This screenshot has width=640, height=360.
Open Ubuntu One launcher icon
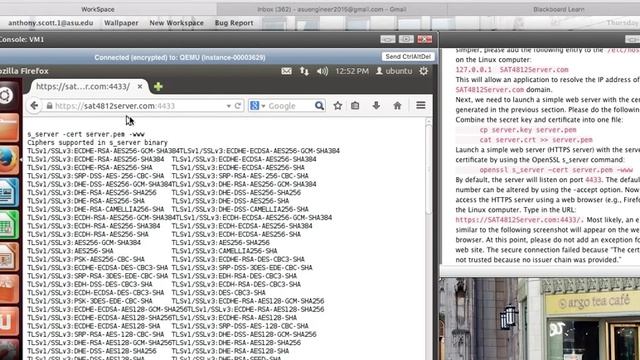click(8, 321)
